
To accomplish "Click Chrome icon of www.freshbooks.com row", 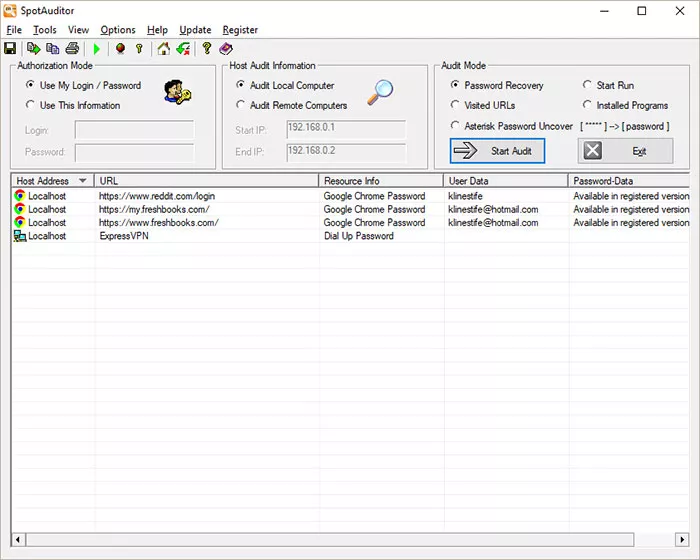I will [x=20, y=222].
